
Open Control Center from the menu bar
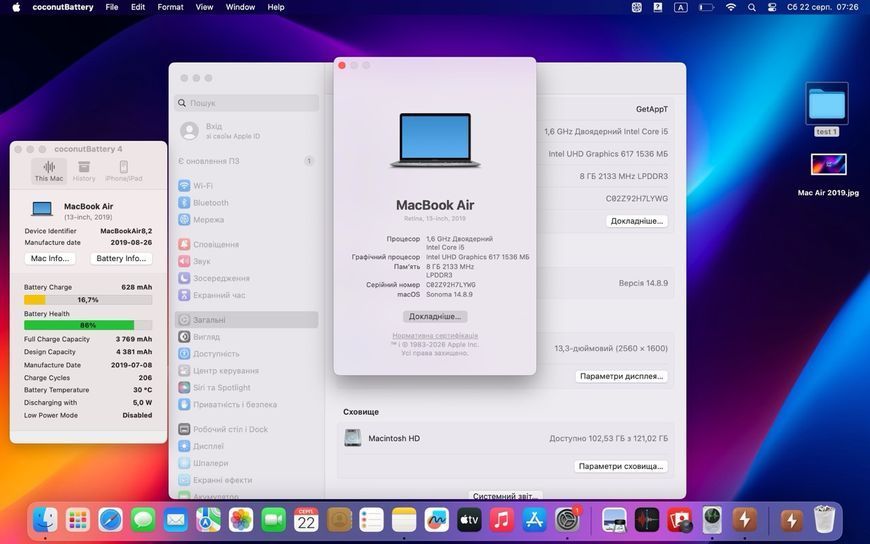point(772,7)
